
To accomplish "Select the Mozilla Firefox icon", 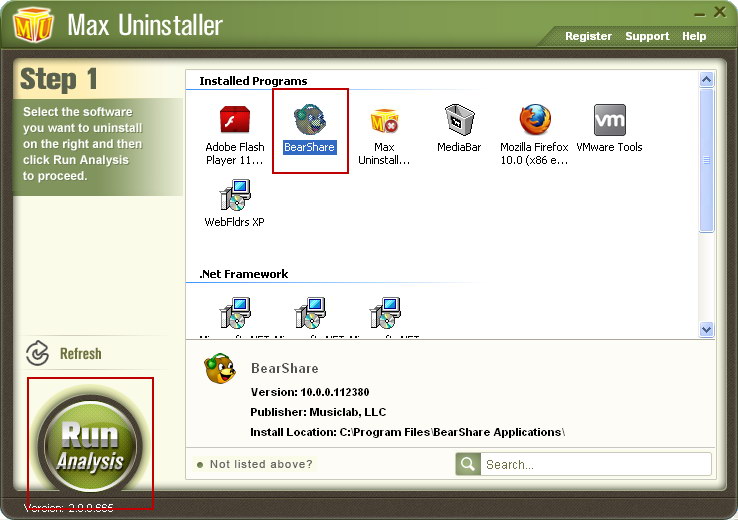I will [x=535, y=120].
